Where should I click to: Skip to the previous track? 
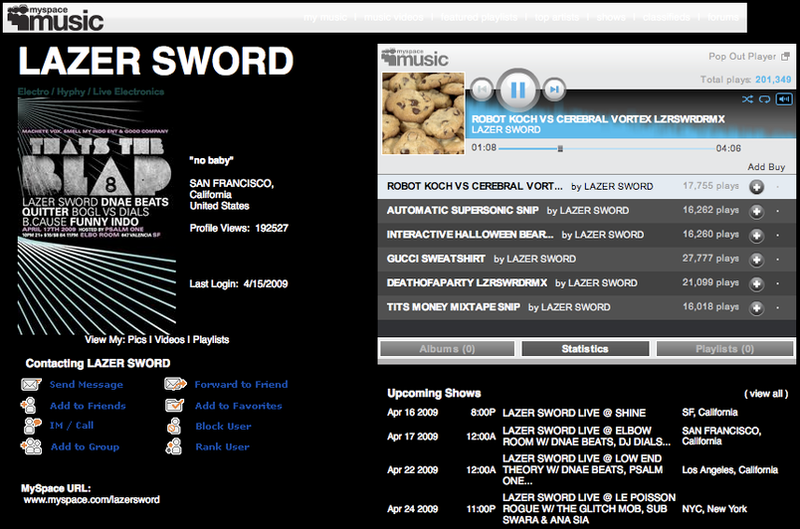coord(481,90)
